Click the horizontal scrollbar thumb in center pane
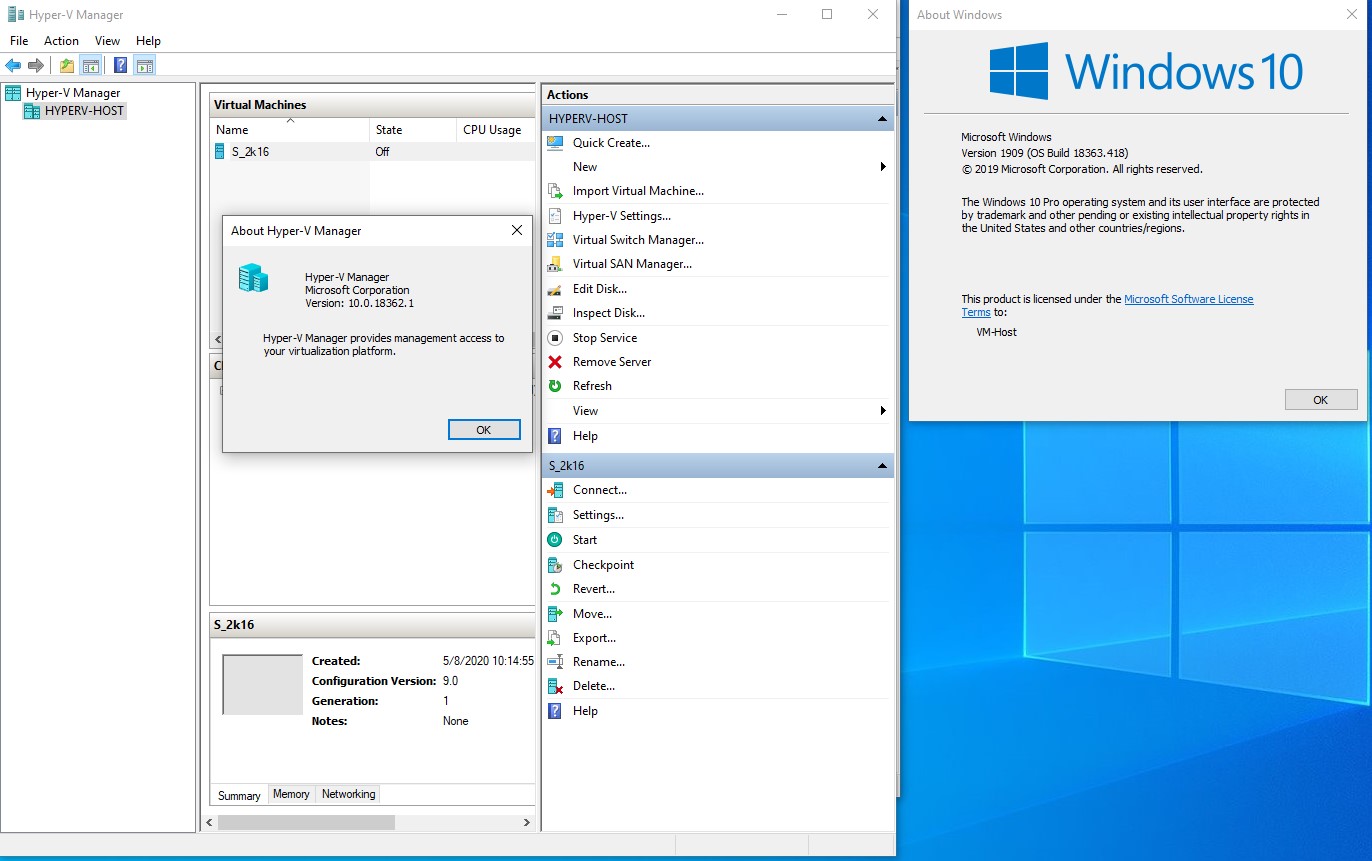Screen dimensions: 1372x861 306,822
